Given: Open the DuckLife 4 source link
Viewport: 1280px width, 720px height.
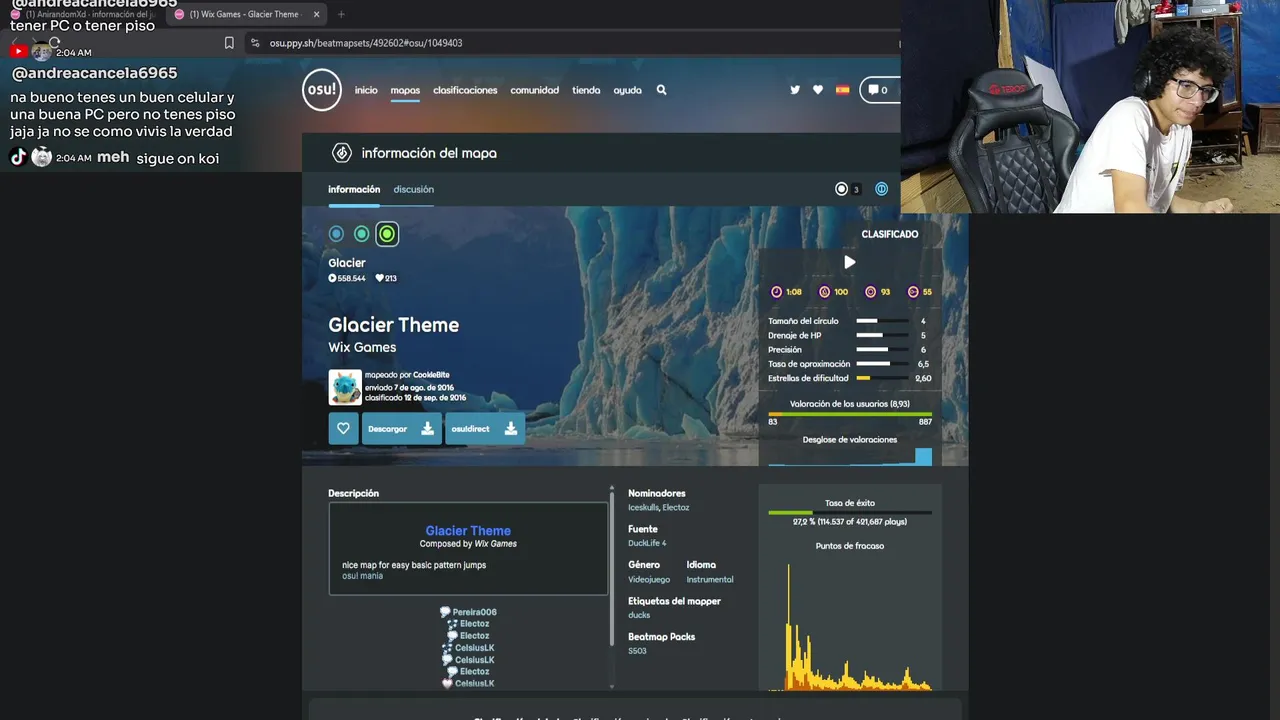Looking at the screenshot, I should pos(647,543).
